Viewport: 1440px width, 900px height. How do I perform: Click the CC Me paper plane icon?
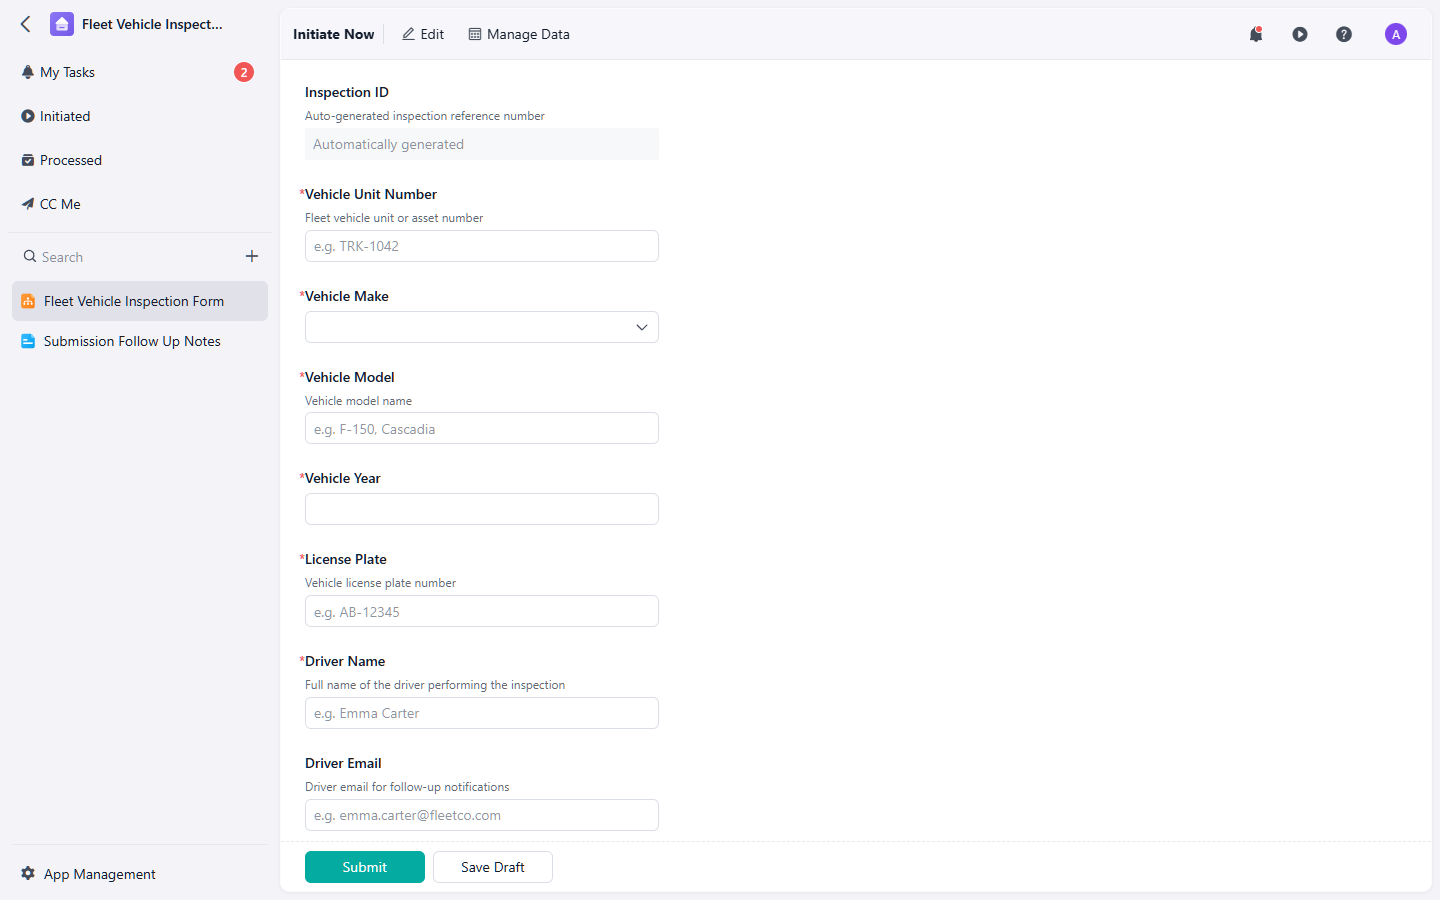[28, 204]
